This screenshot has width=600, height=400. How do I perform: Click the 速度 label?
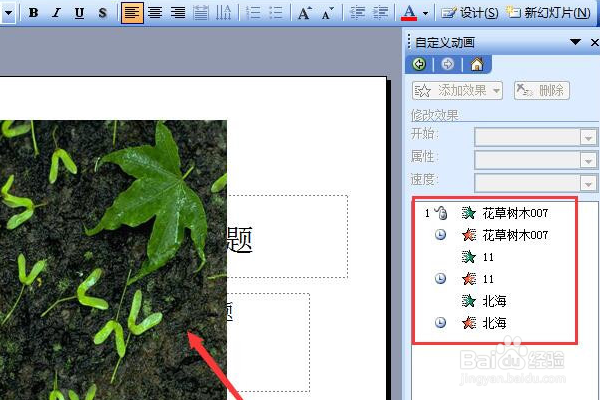(x=424, y=180)
